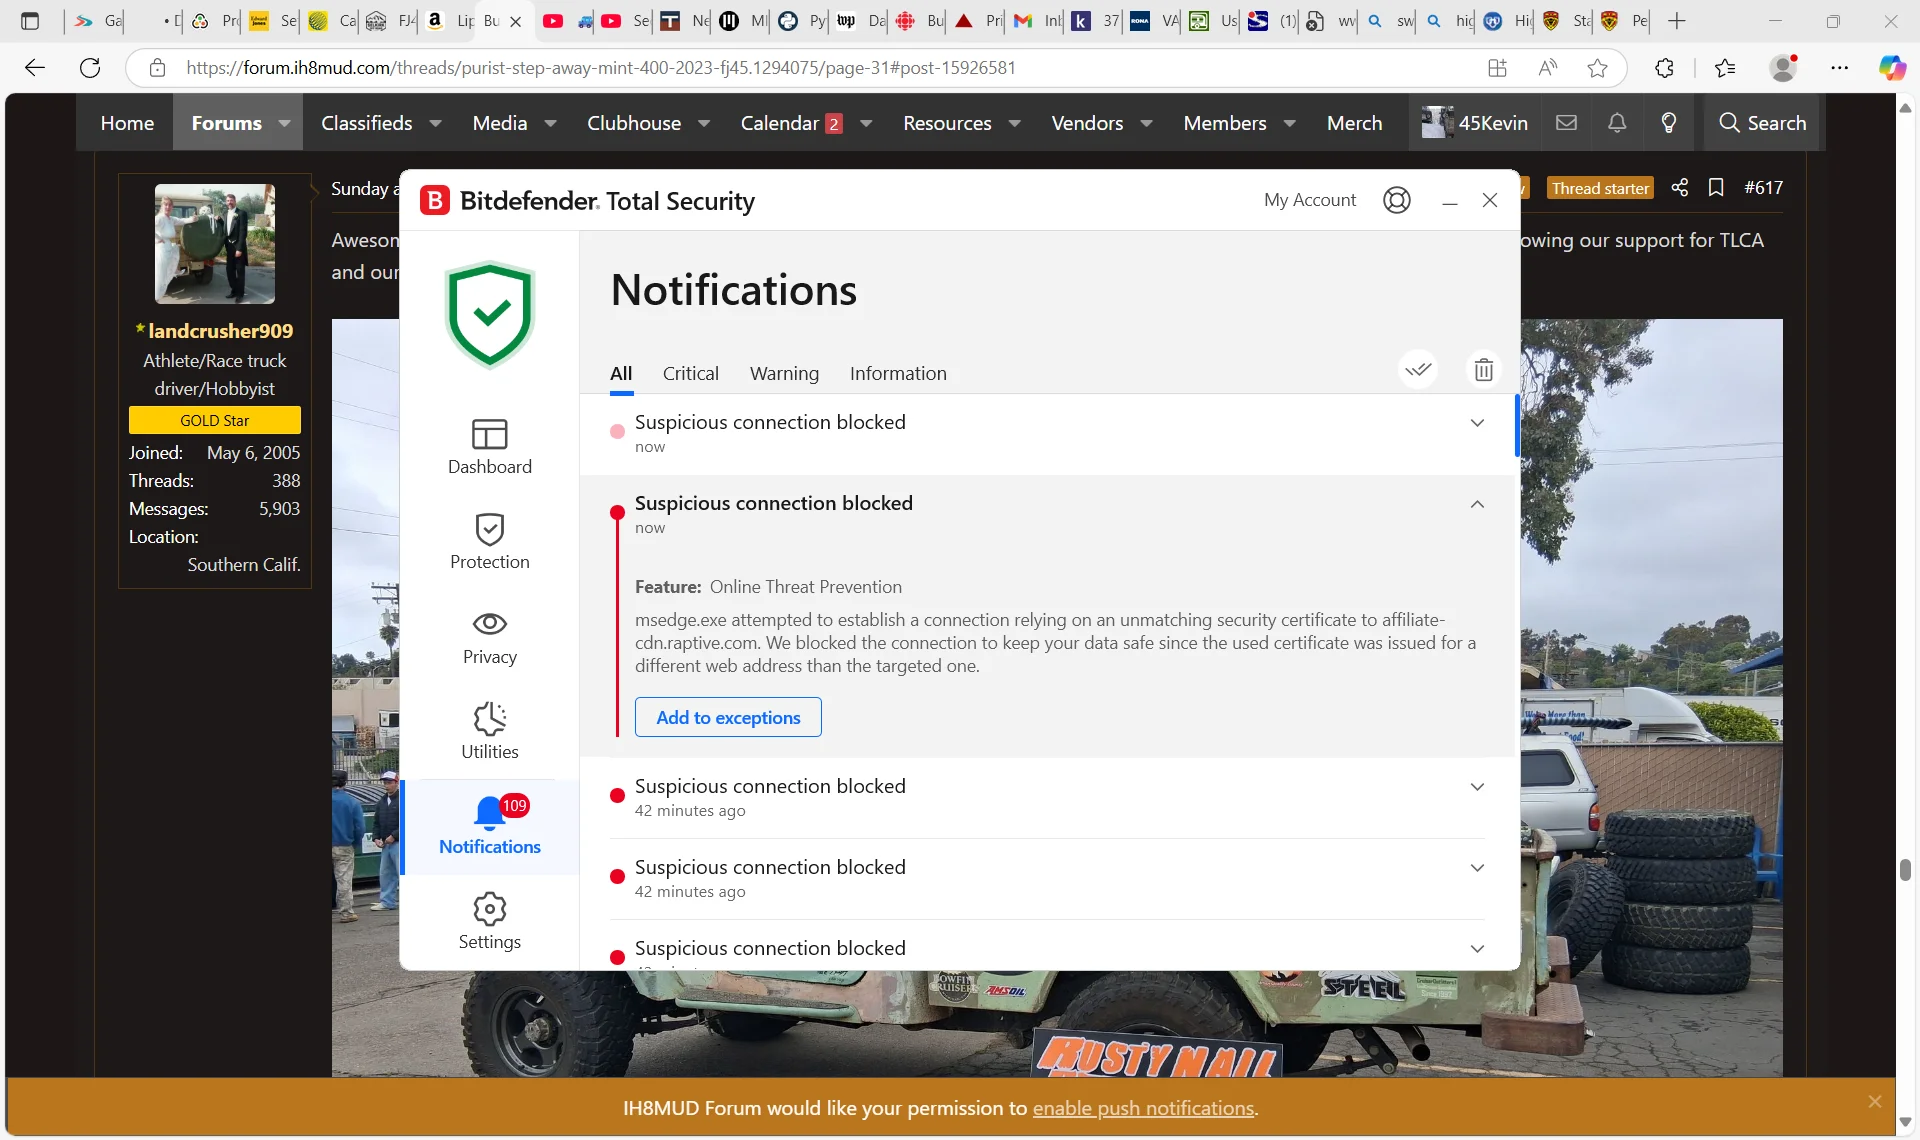
Task: Click enable push notifications link
Action: tap(1143, 1108)
